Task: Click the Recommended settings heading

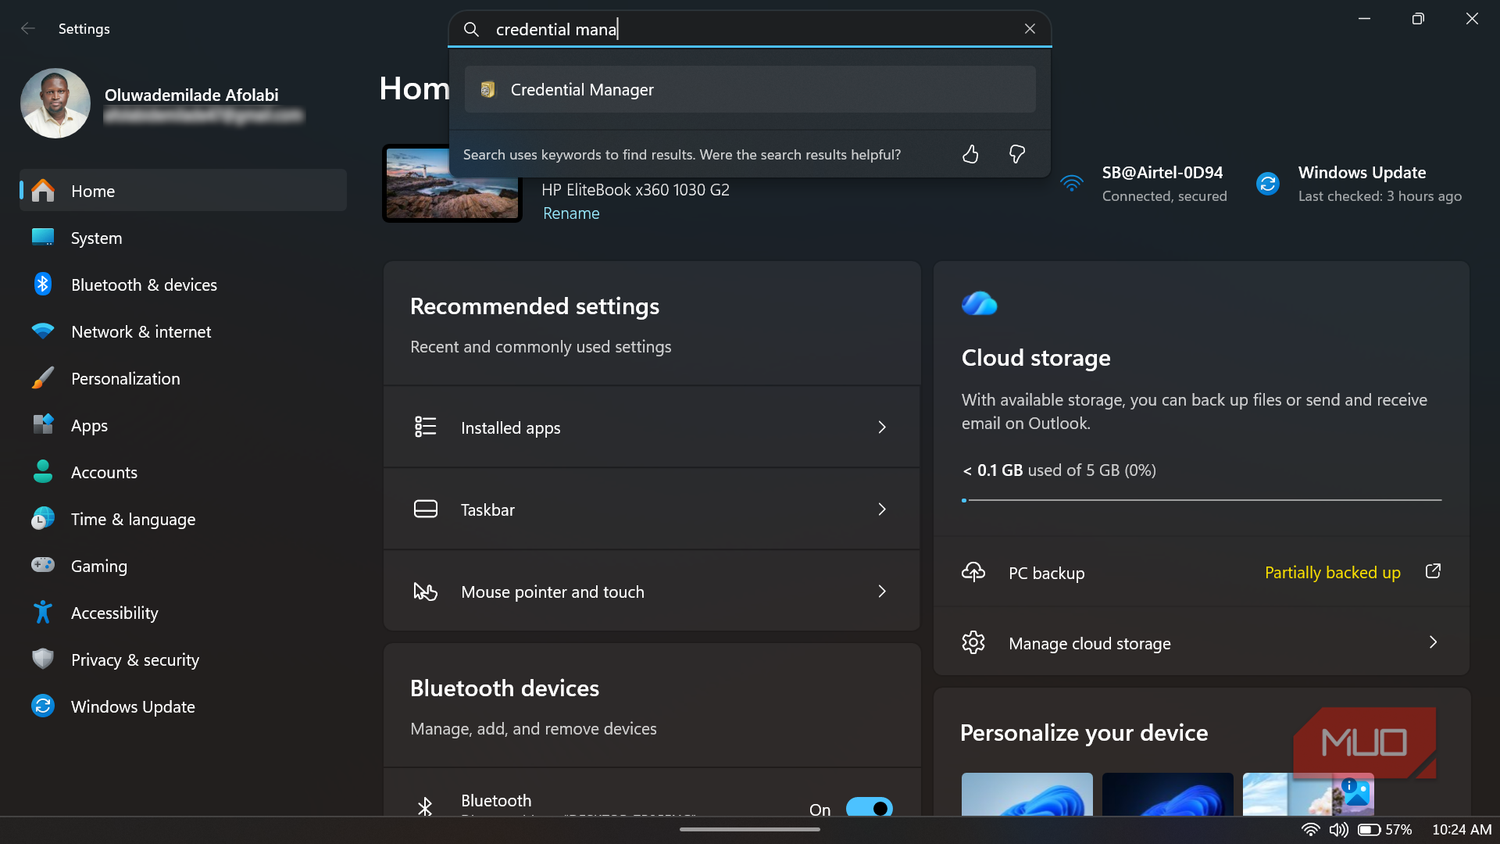Action: click(535, 306)
